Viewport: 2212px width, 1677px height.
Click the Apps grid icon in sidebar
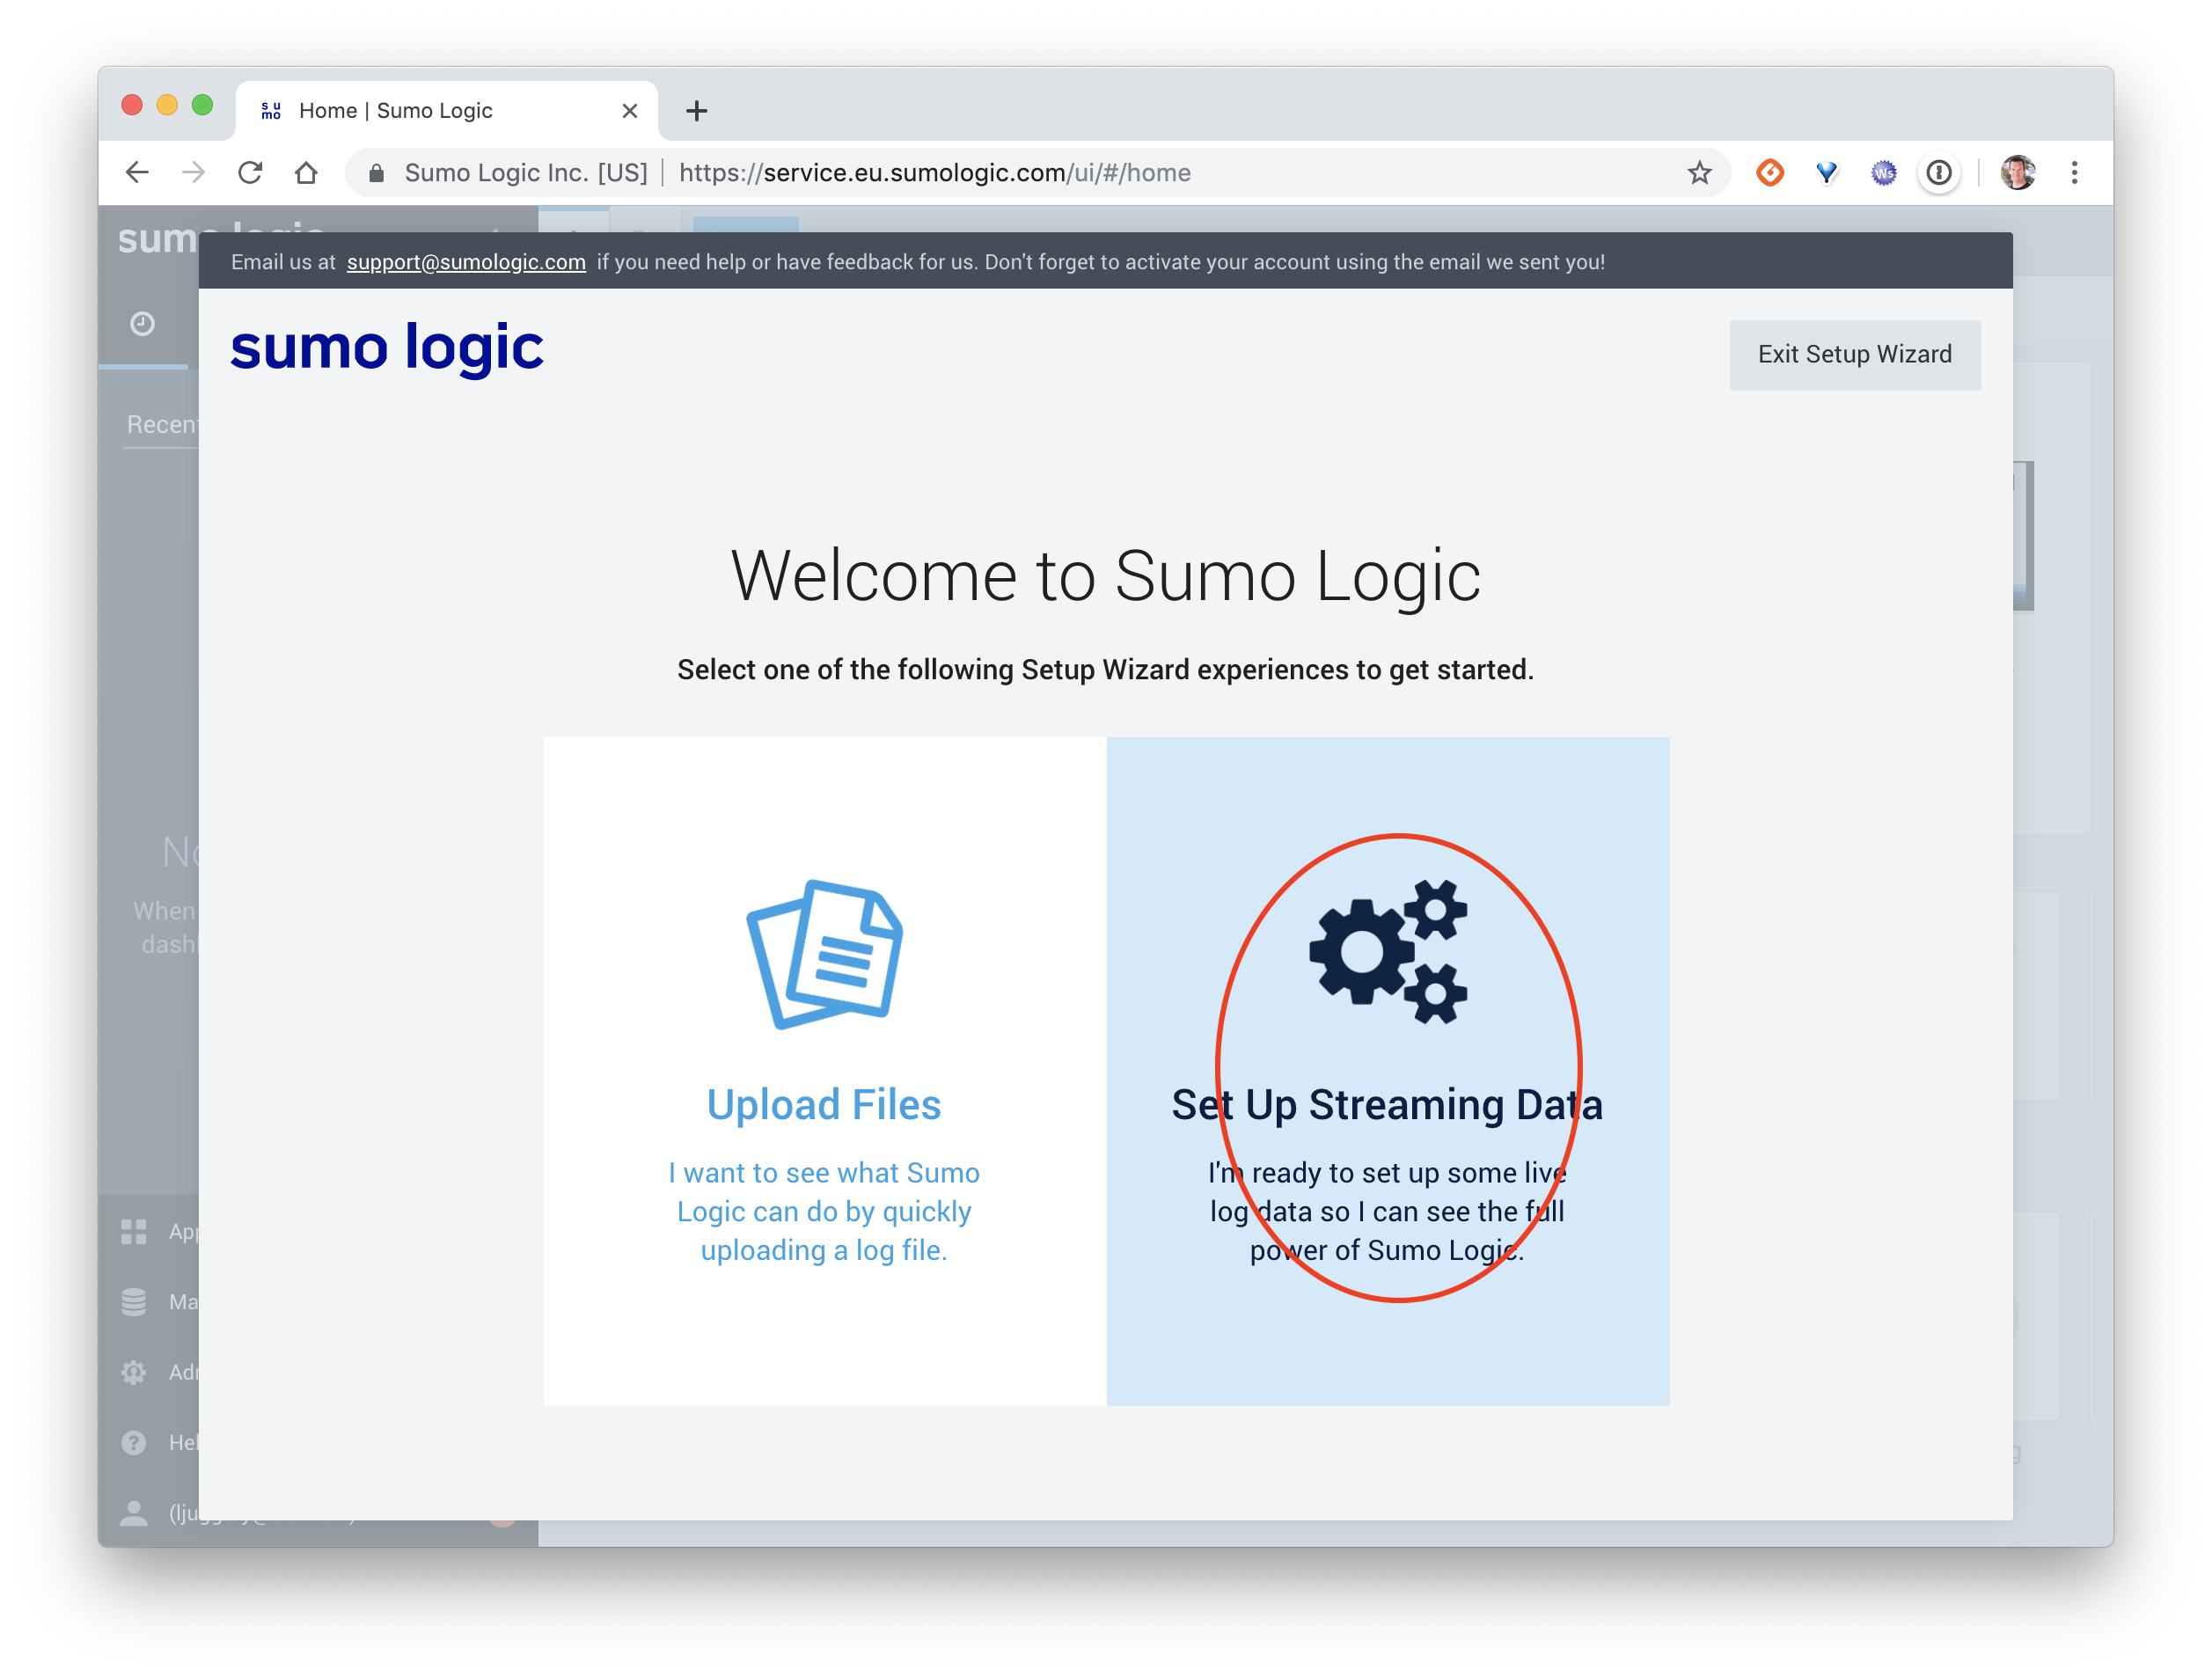pos(133,1231)
